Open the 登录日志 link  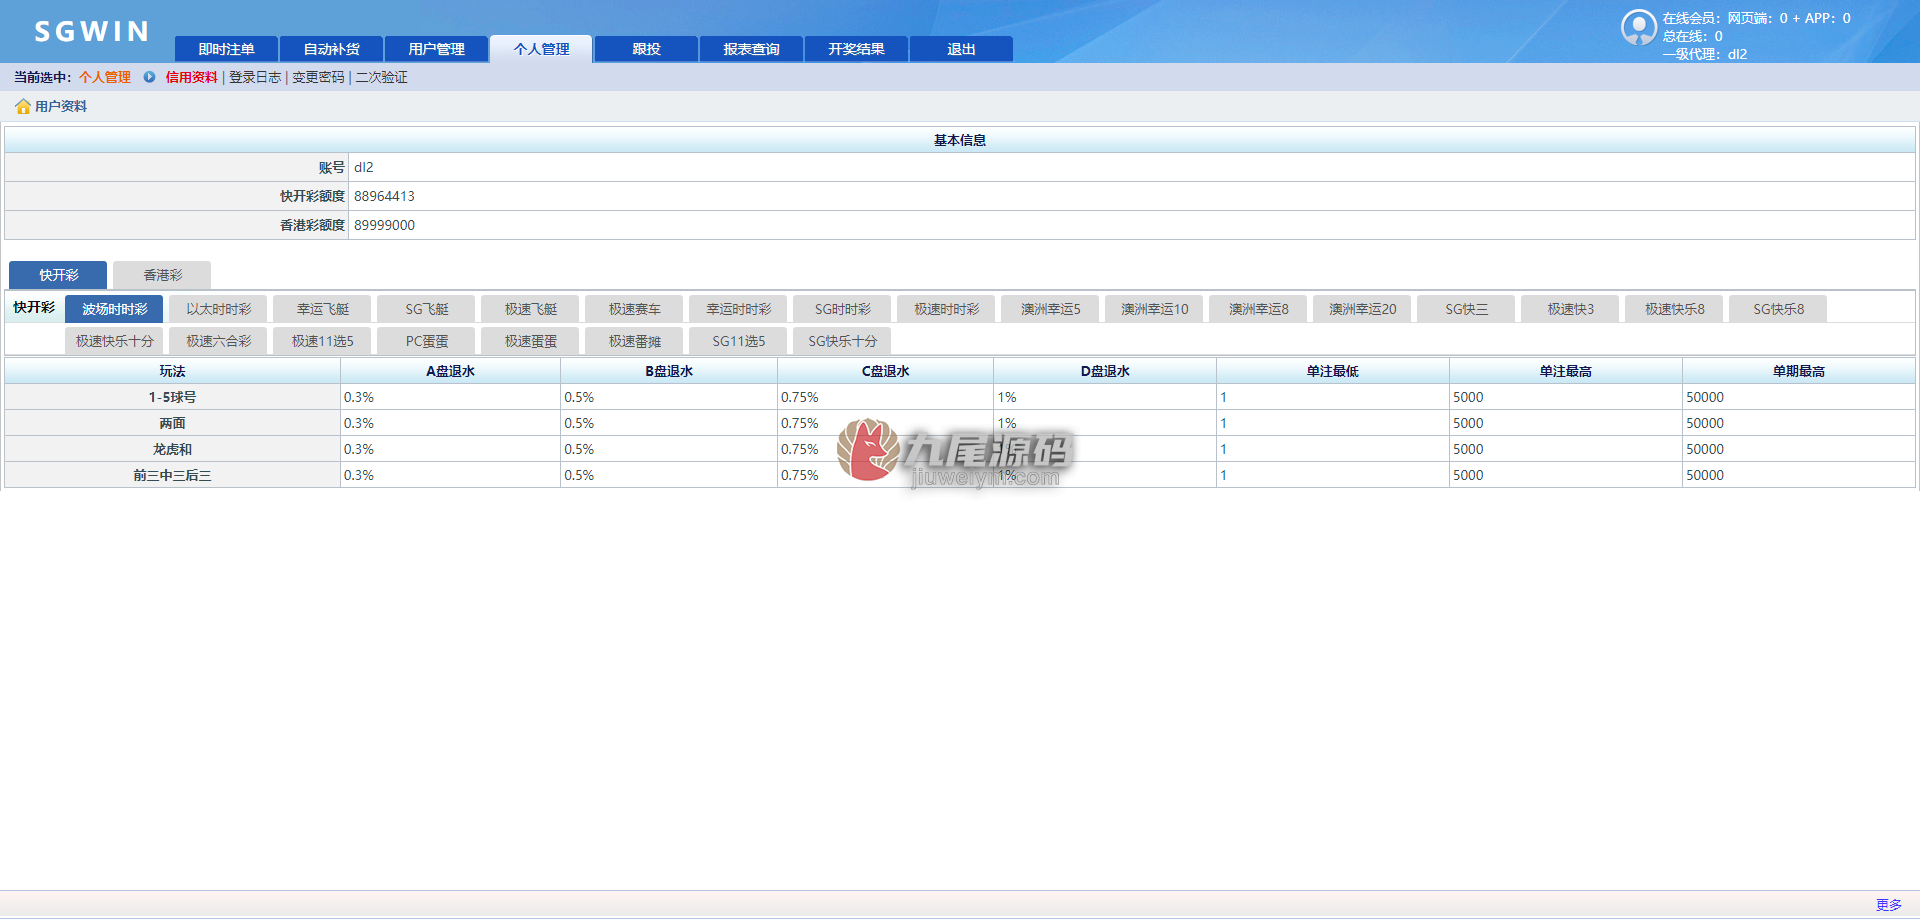coord(255,77)
